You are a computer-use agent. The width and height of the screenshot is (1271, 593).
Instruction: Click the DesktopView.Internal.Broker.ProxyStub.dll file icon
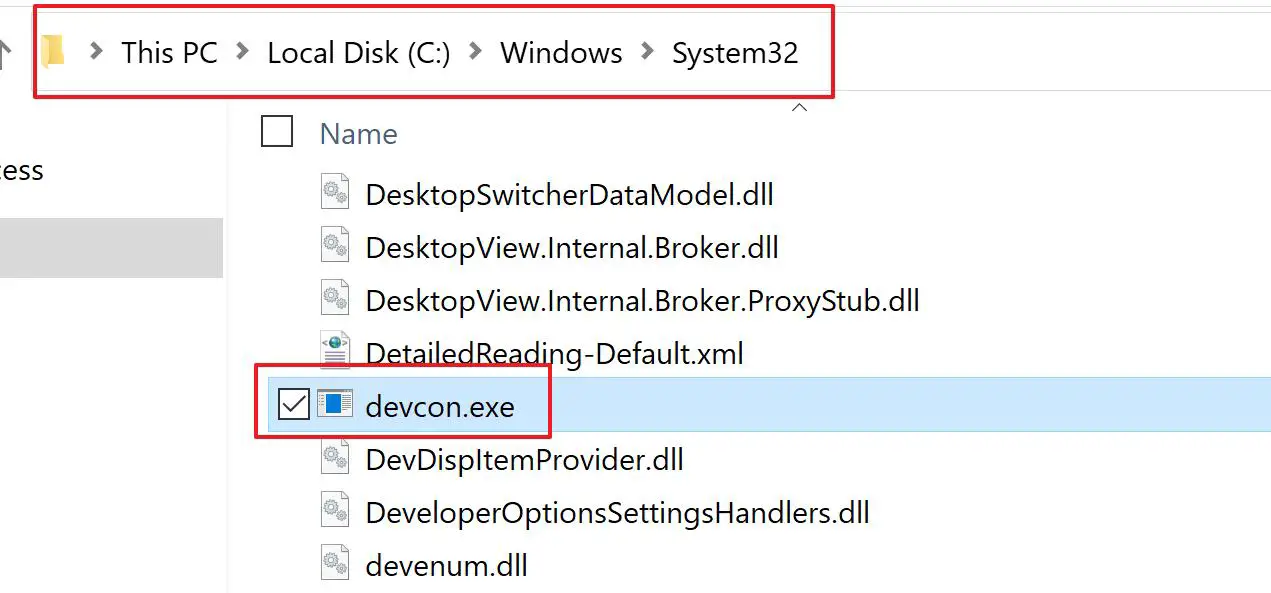[335, 299]
